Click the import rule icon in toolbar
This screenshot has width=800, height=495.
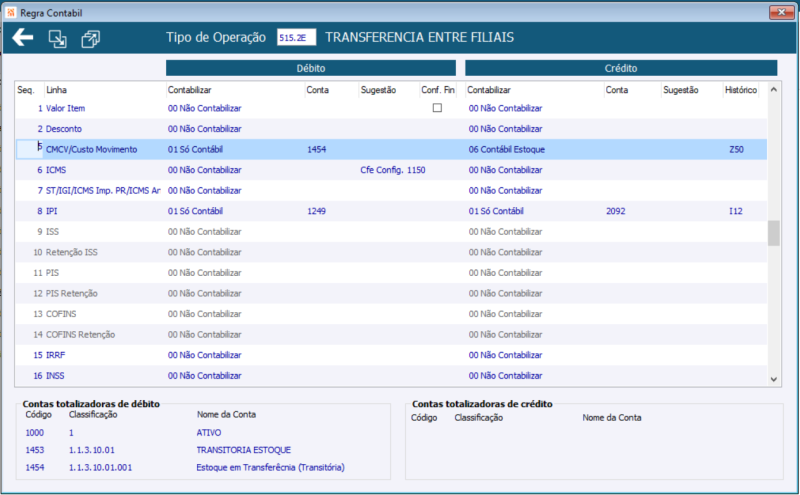[58, 39]
